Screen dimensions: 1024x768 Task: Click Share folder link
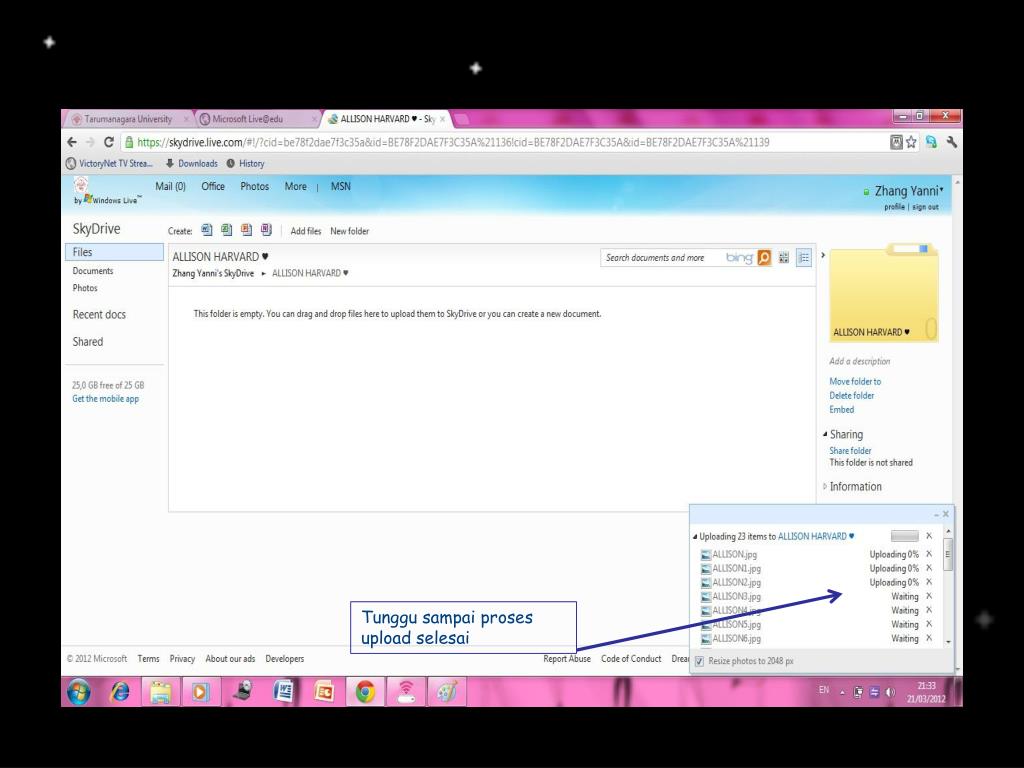point(850,451)
